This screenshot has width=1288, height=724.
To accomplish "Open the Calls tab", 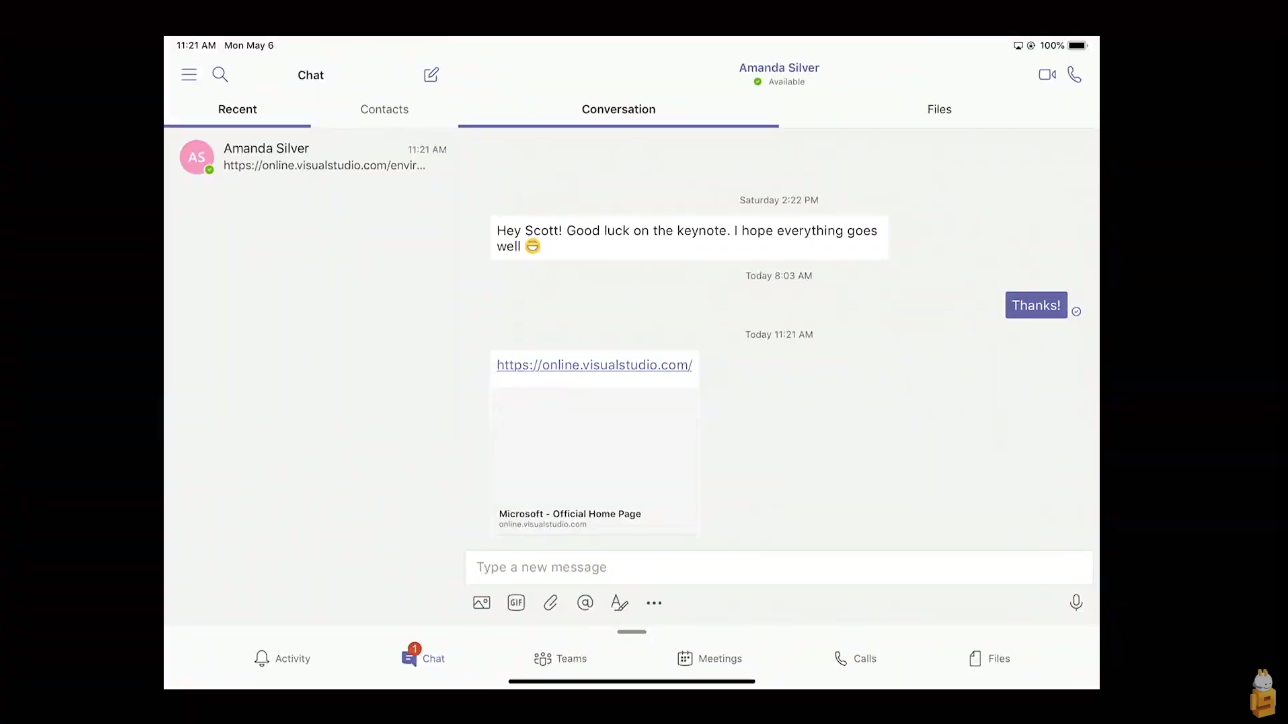I will 855,659.
